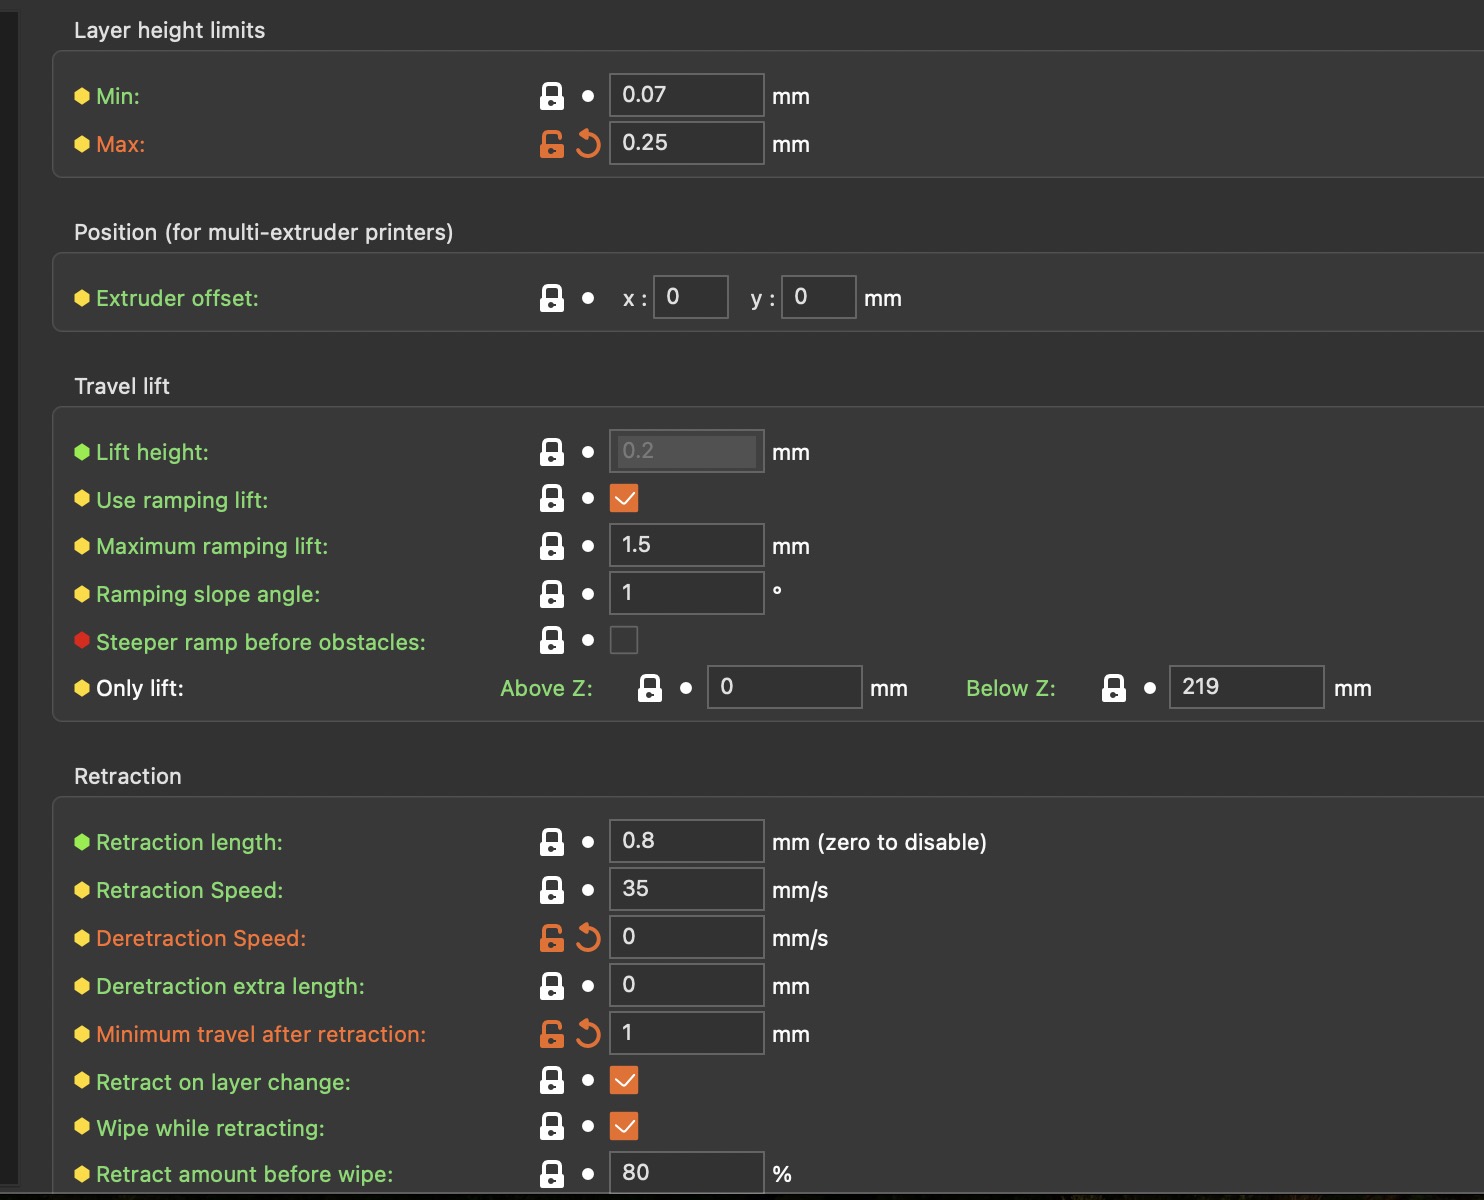Reset Minimum travel after retraction via undo arrow
The width and height of the screenshot is (1484, 1200).
pyautogui.click(x=588, y=1034)
